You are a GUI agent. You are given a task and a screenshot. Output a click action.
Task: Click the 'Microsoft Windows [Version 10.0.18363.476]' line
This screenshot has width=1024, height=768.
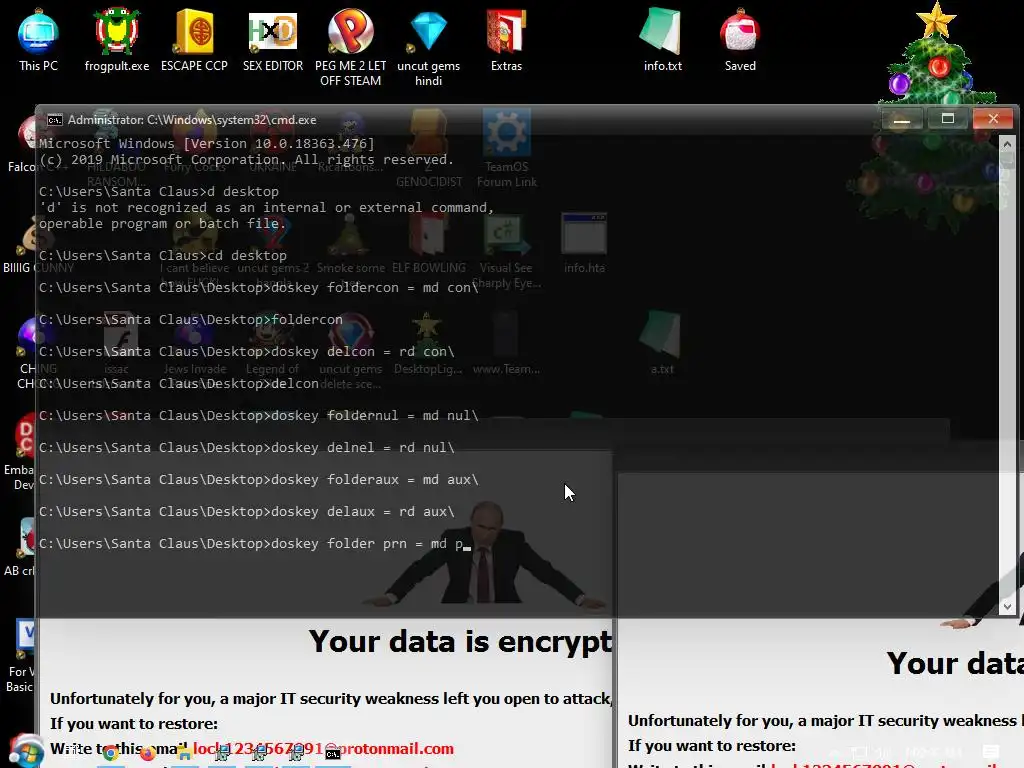point(206,144)
